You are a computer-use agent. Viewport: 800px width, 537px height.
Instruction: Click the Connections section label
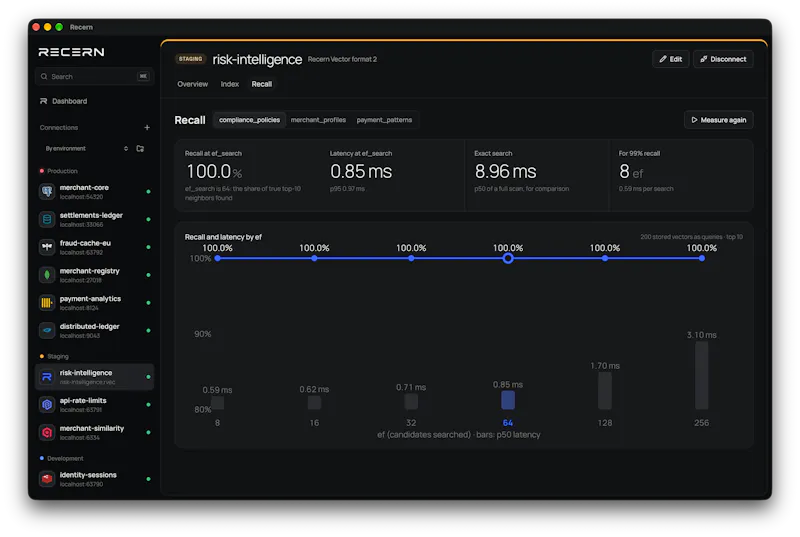click(x=59, y=127)
